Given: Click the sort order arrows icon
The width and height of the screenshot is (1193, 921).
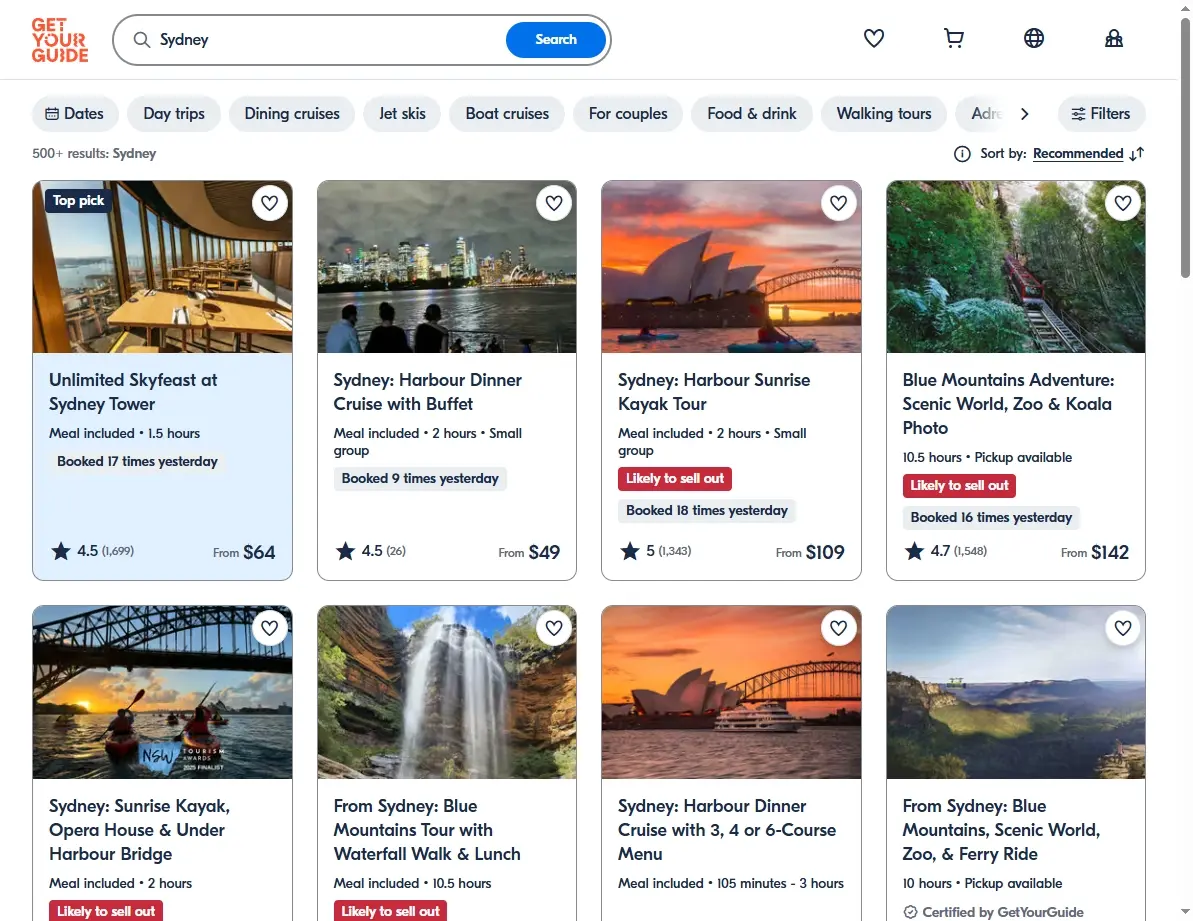Looking at the screenshot, I should [x=1137, y=154].
